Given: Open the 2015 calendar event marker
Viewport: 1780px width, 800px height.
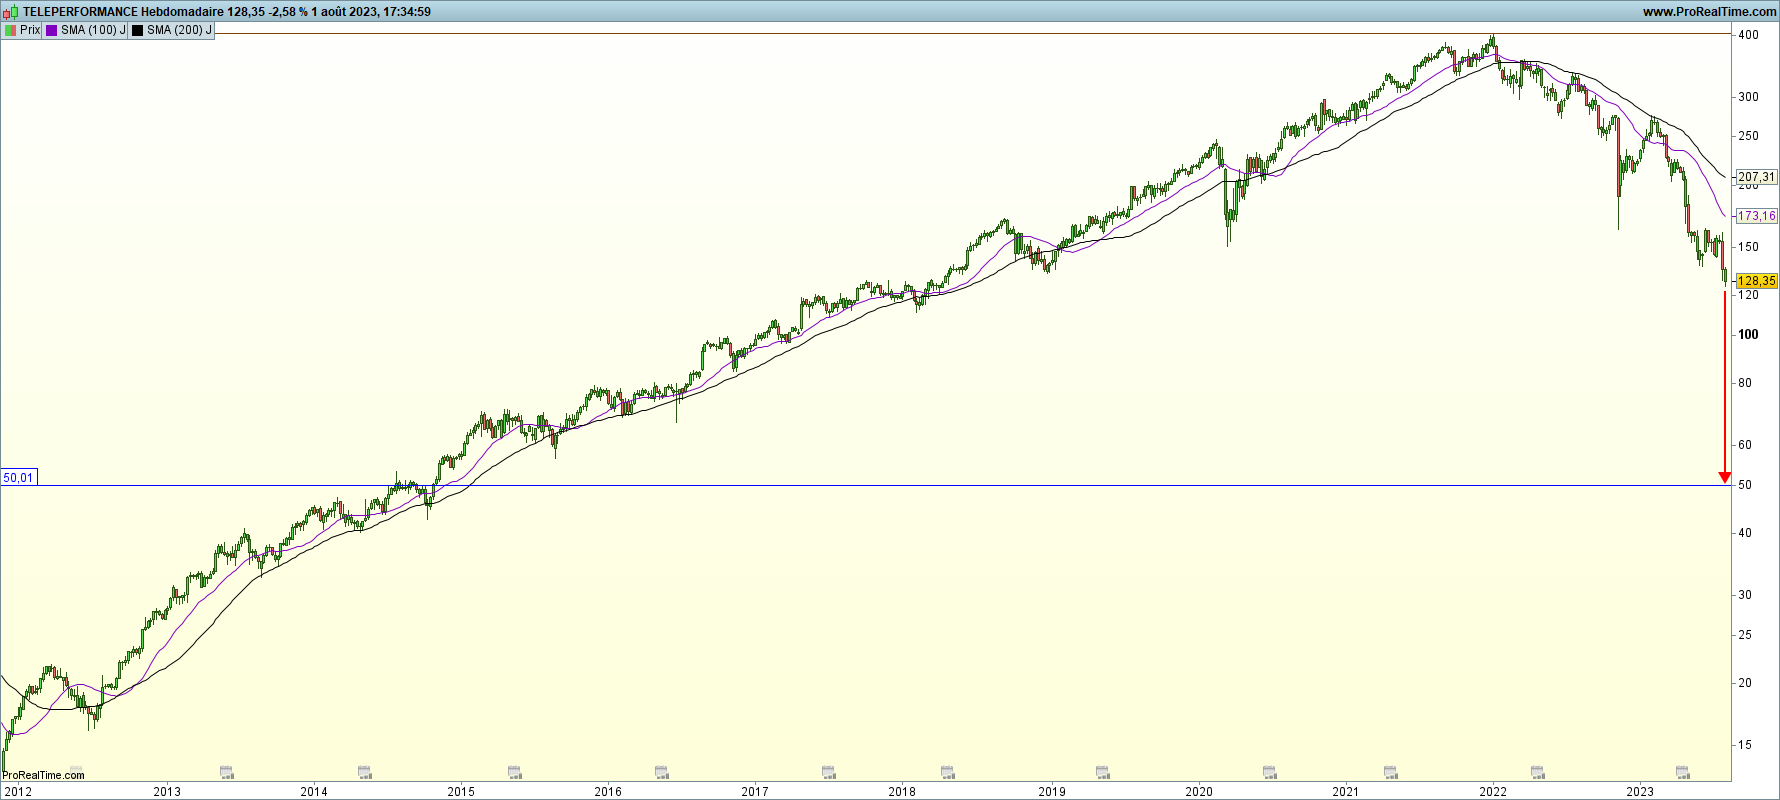Looking at the screenshot, I should pos(515,772).
